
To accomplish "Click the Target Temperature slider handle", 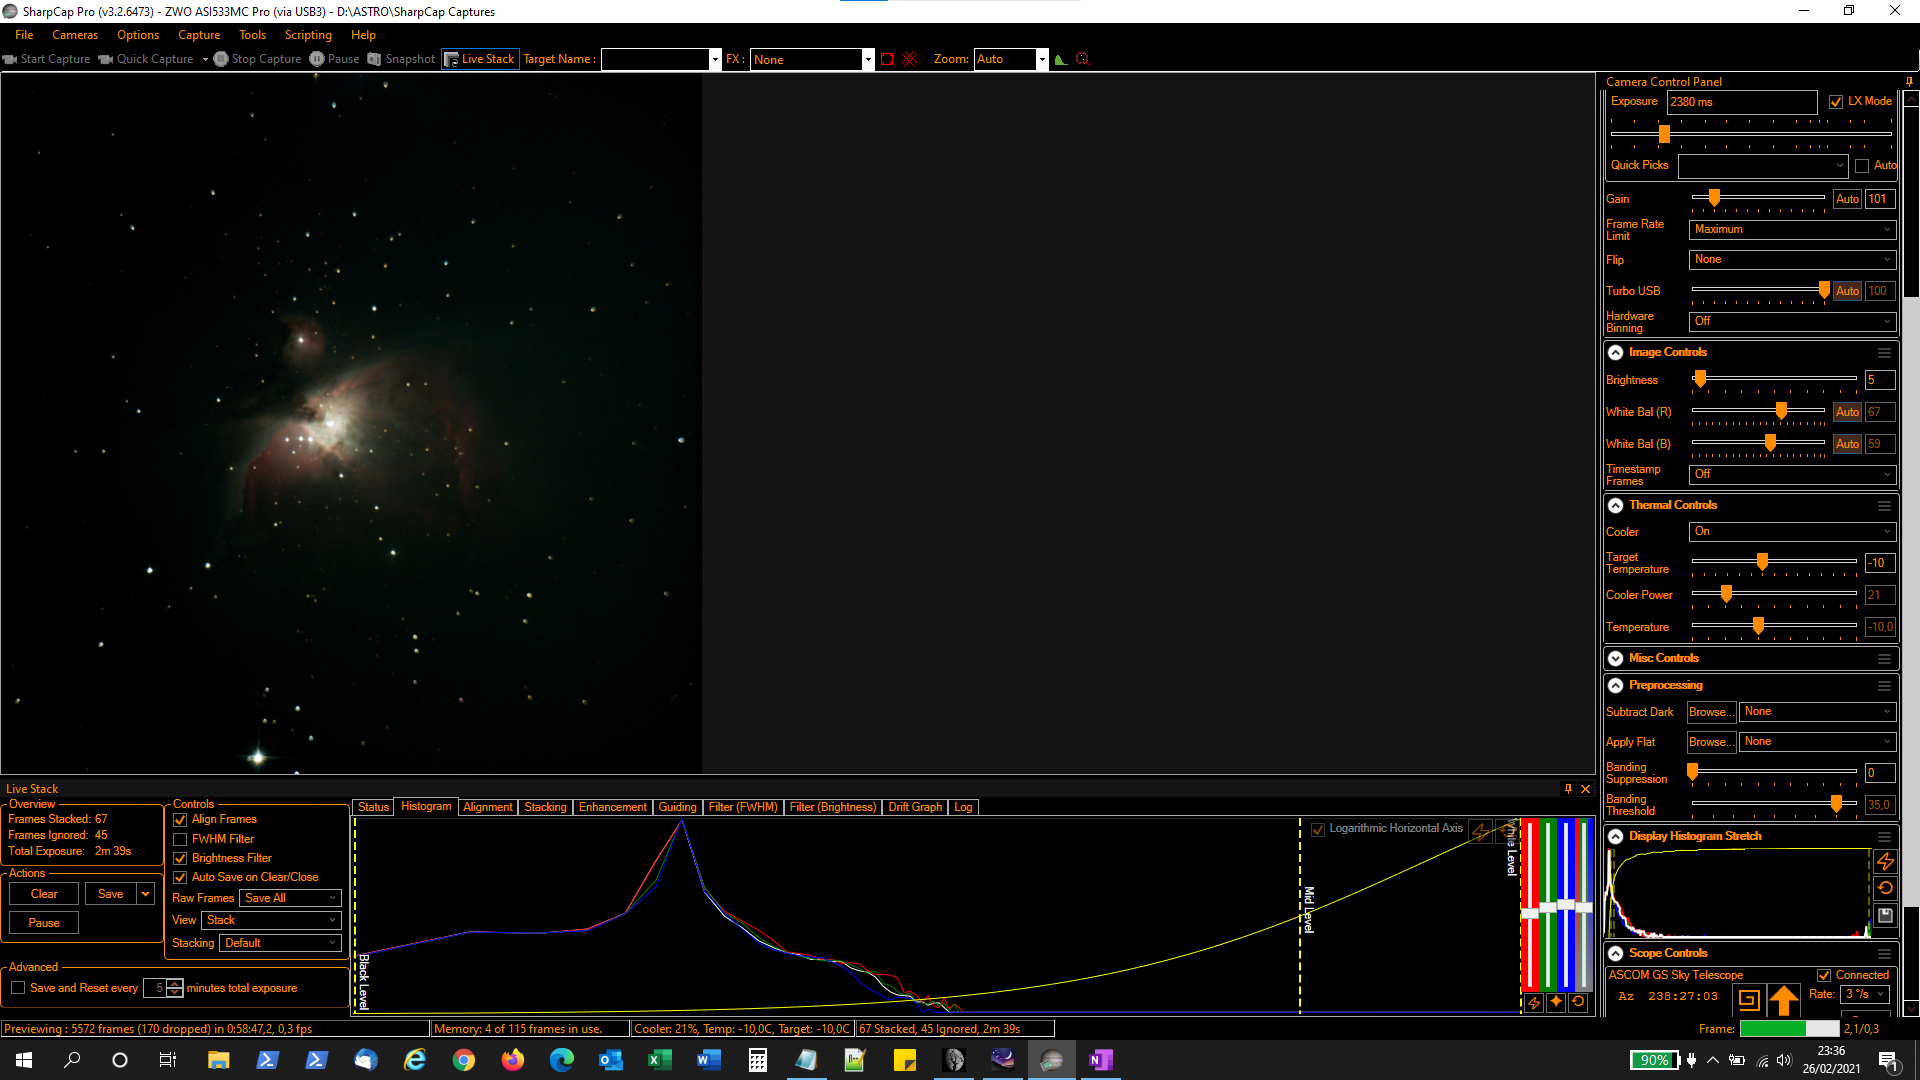I will [1762, 562].
